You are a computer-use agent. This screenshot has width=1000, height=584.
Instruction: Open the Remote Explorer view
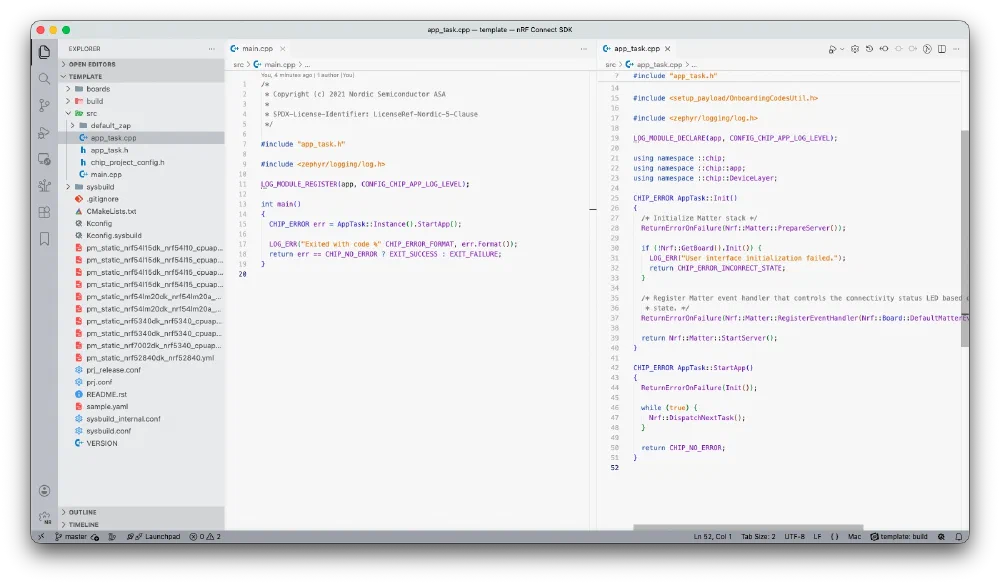[44, 159]
